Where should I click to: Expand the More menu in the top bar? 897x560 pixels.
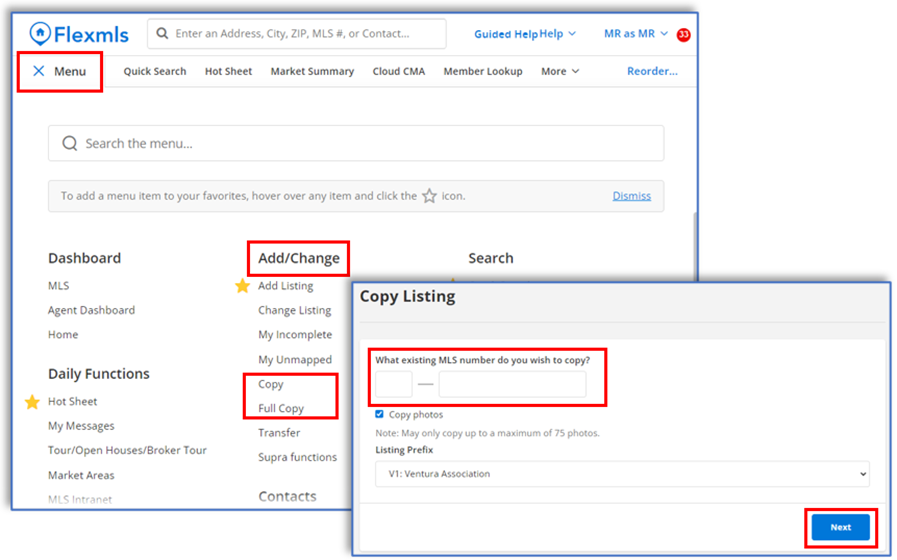(560, 72)
